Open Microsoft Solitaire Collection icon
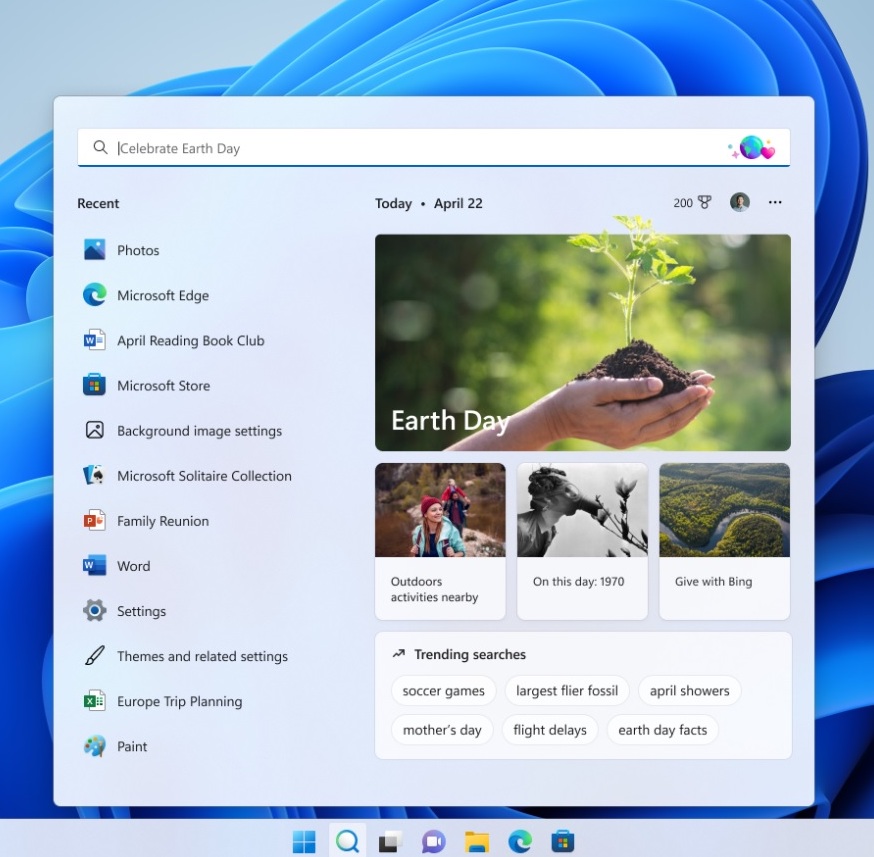Image resolution: width=874 pixels, height=857 pixels. click(x=95, y=476)
